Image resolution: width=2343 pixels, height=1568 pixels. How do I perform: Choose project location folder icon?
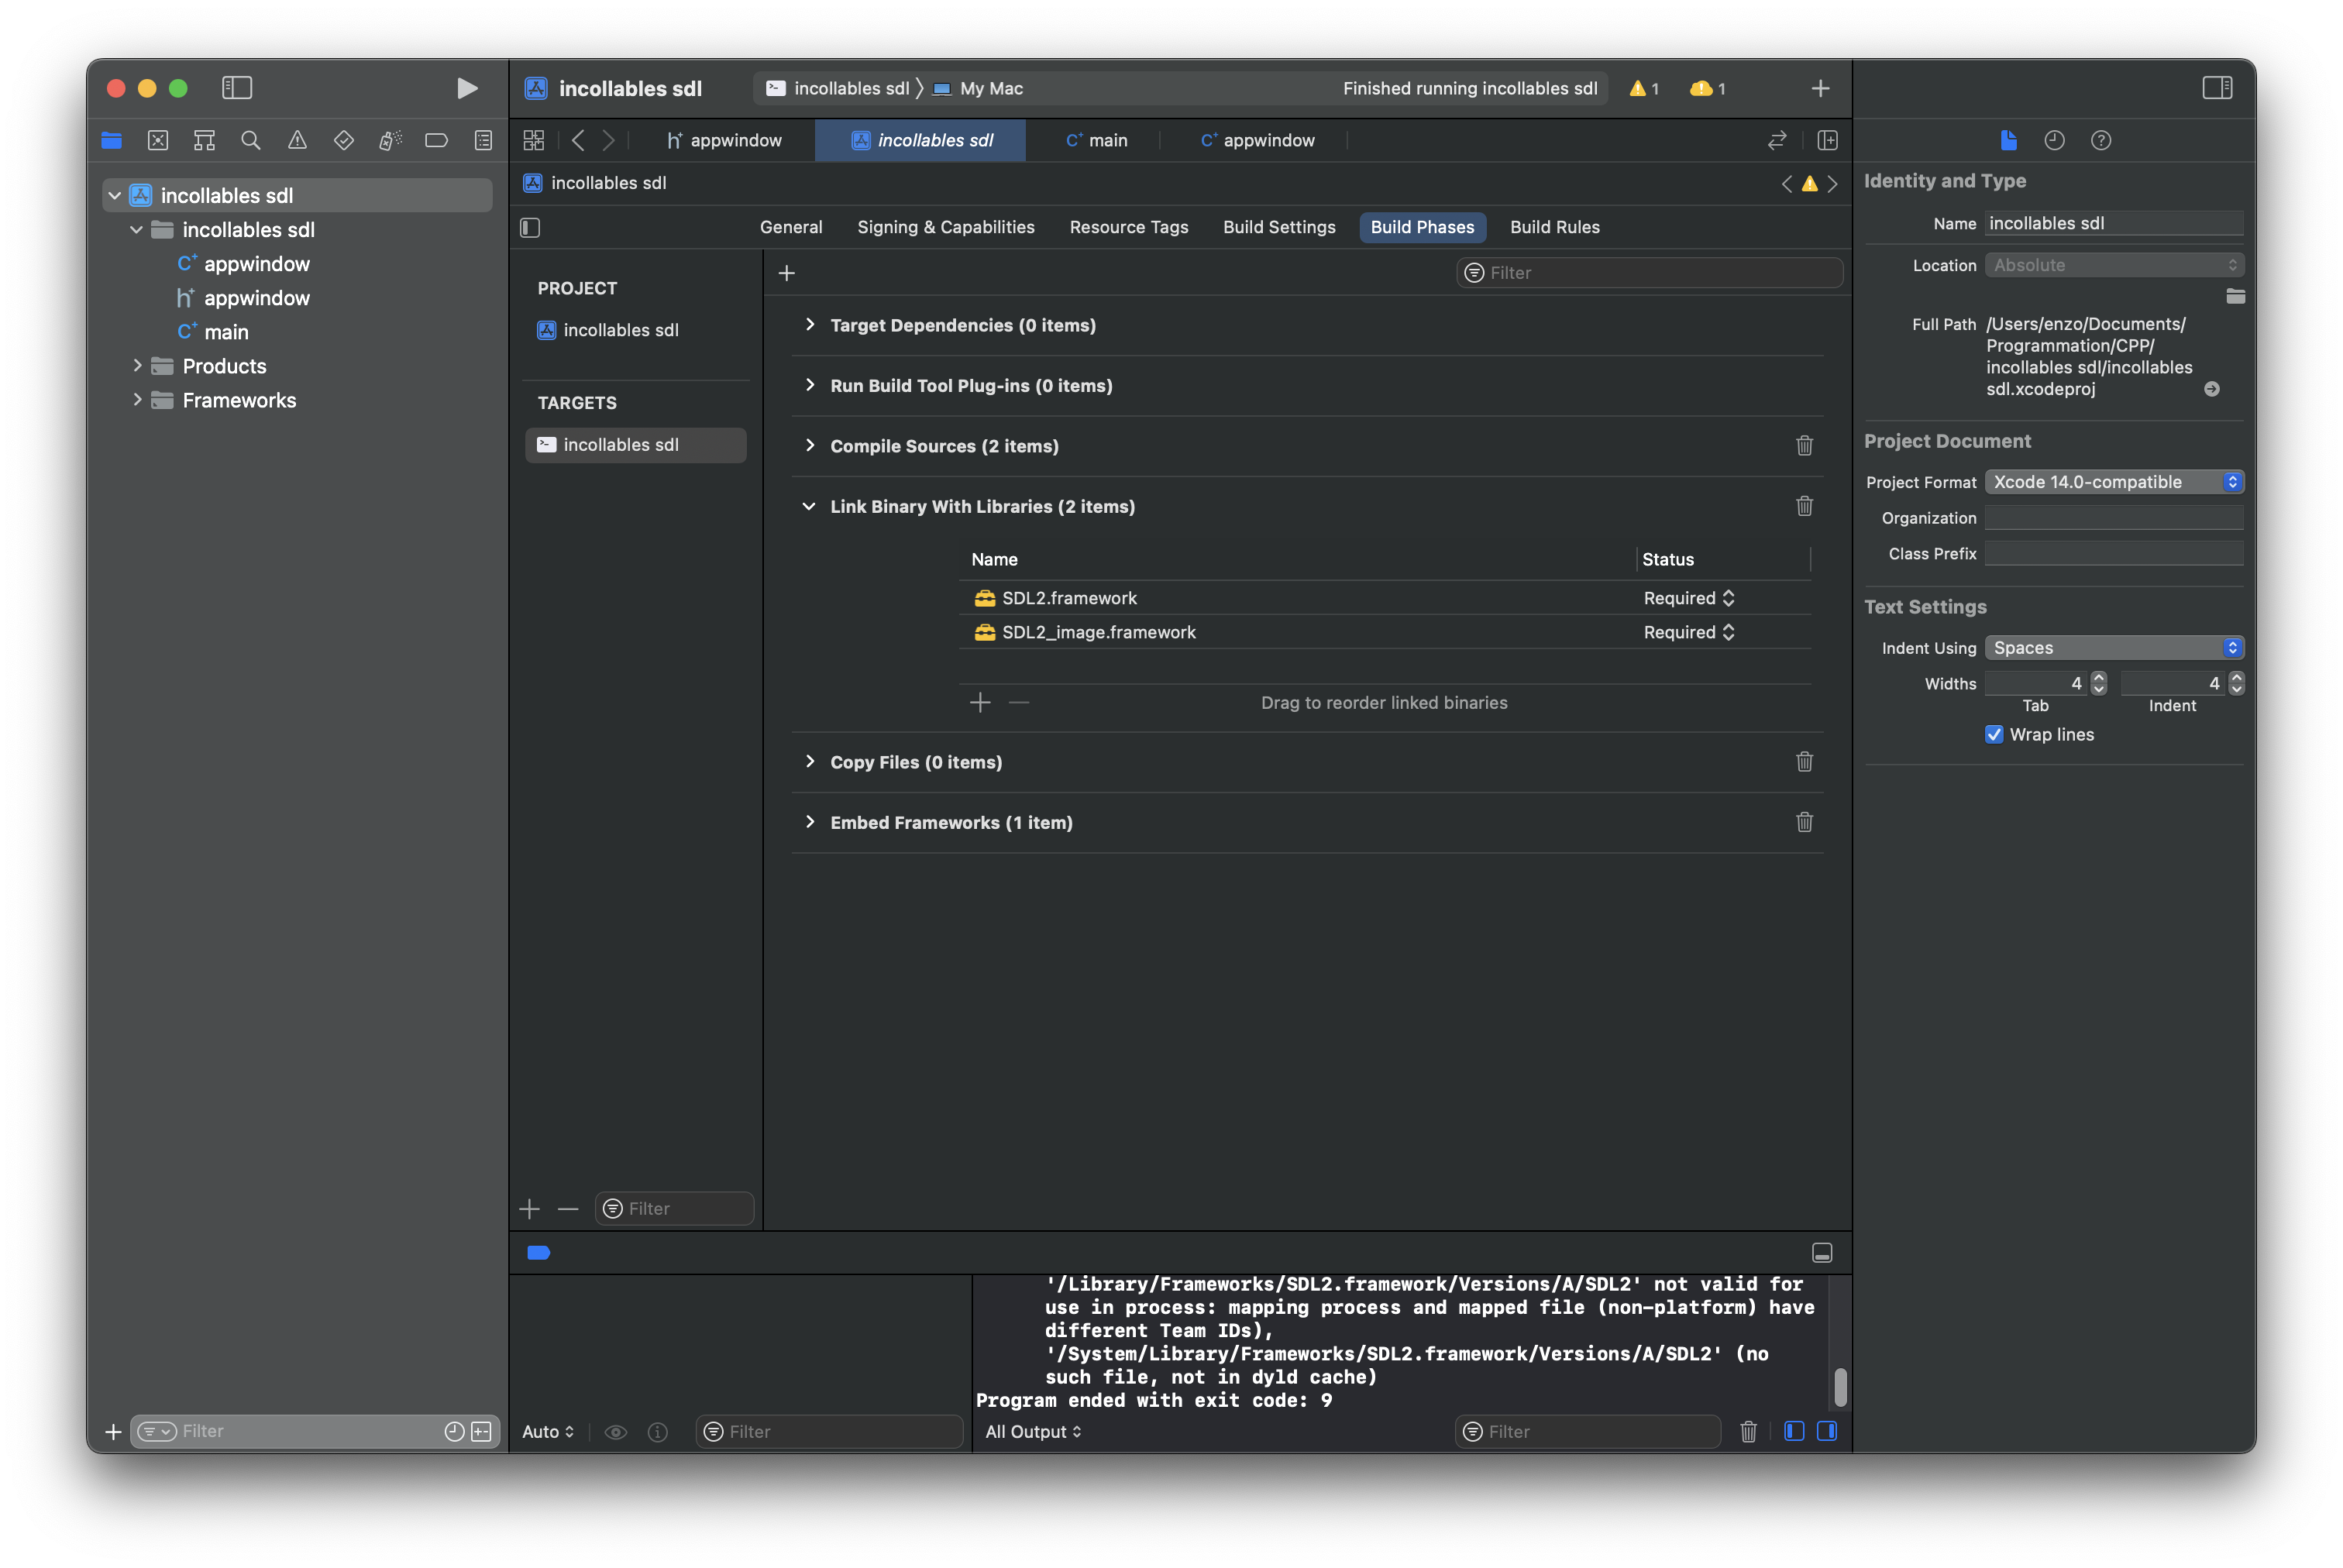click(2235, 296)
